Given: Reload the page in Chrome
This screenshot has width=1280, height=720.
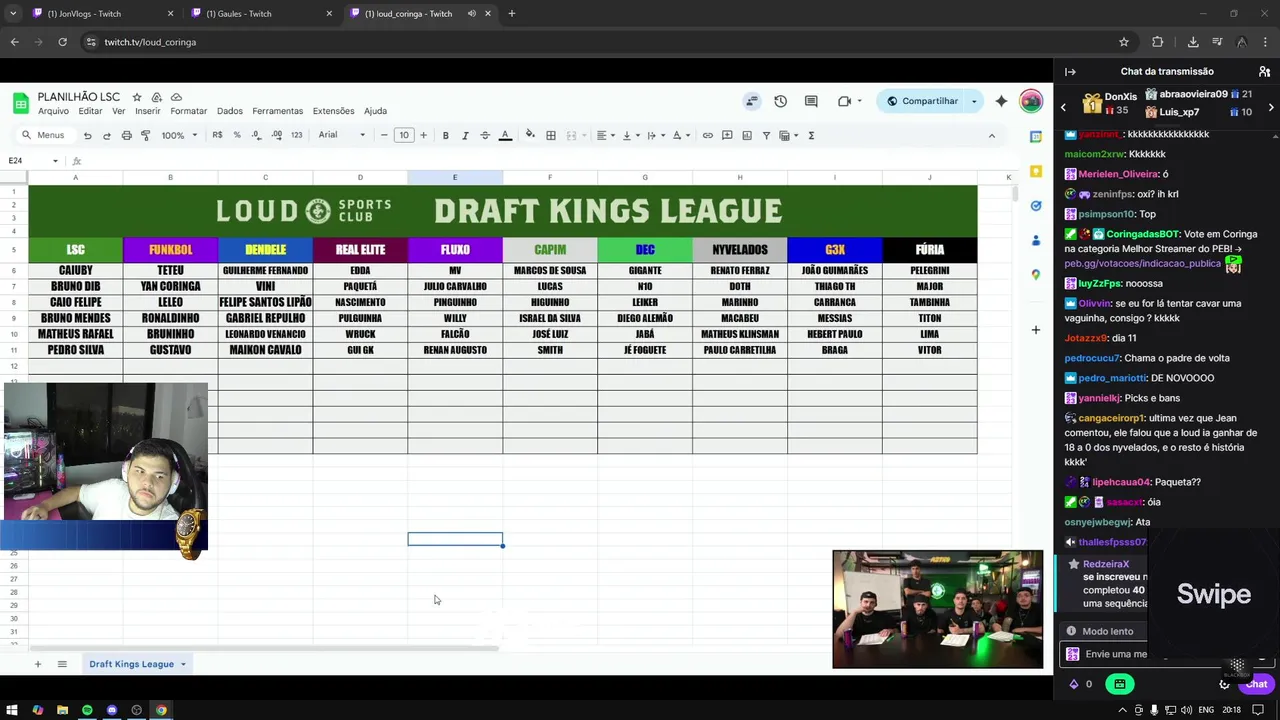Looking at the screenshot, I should (x=62, y=42).
